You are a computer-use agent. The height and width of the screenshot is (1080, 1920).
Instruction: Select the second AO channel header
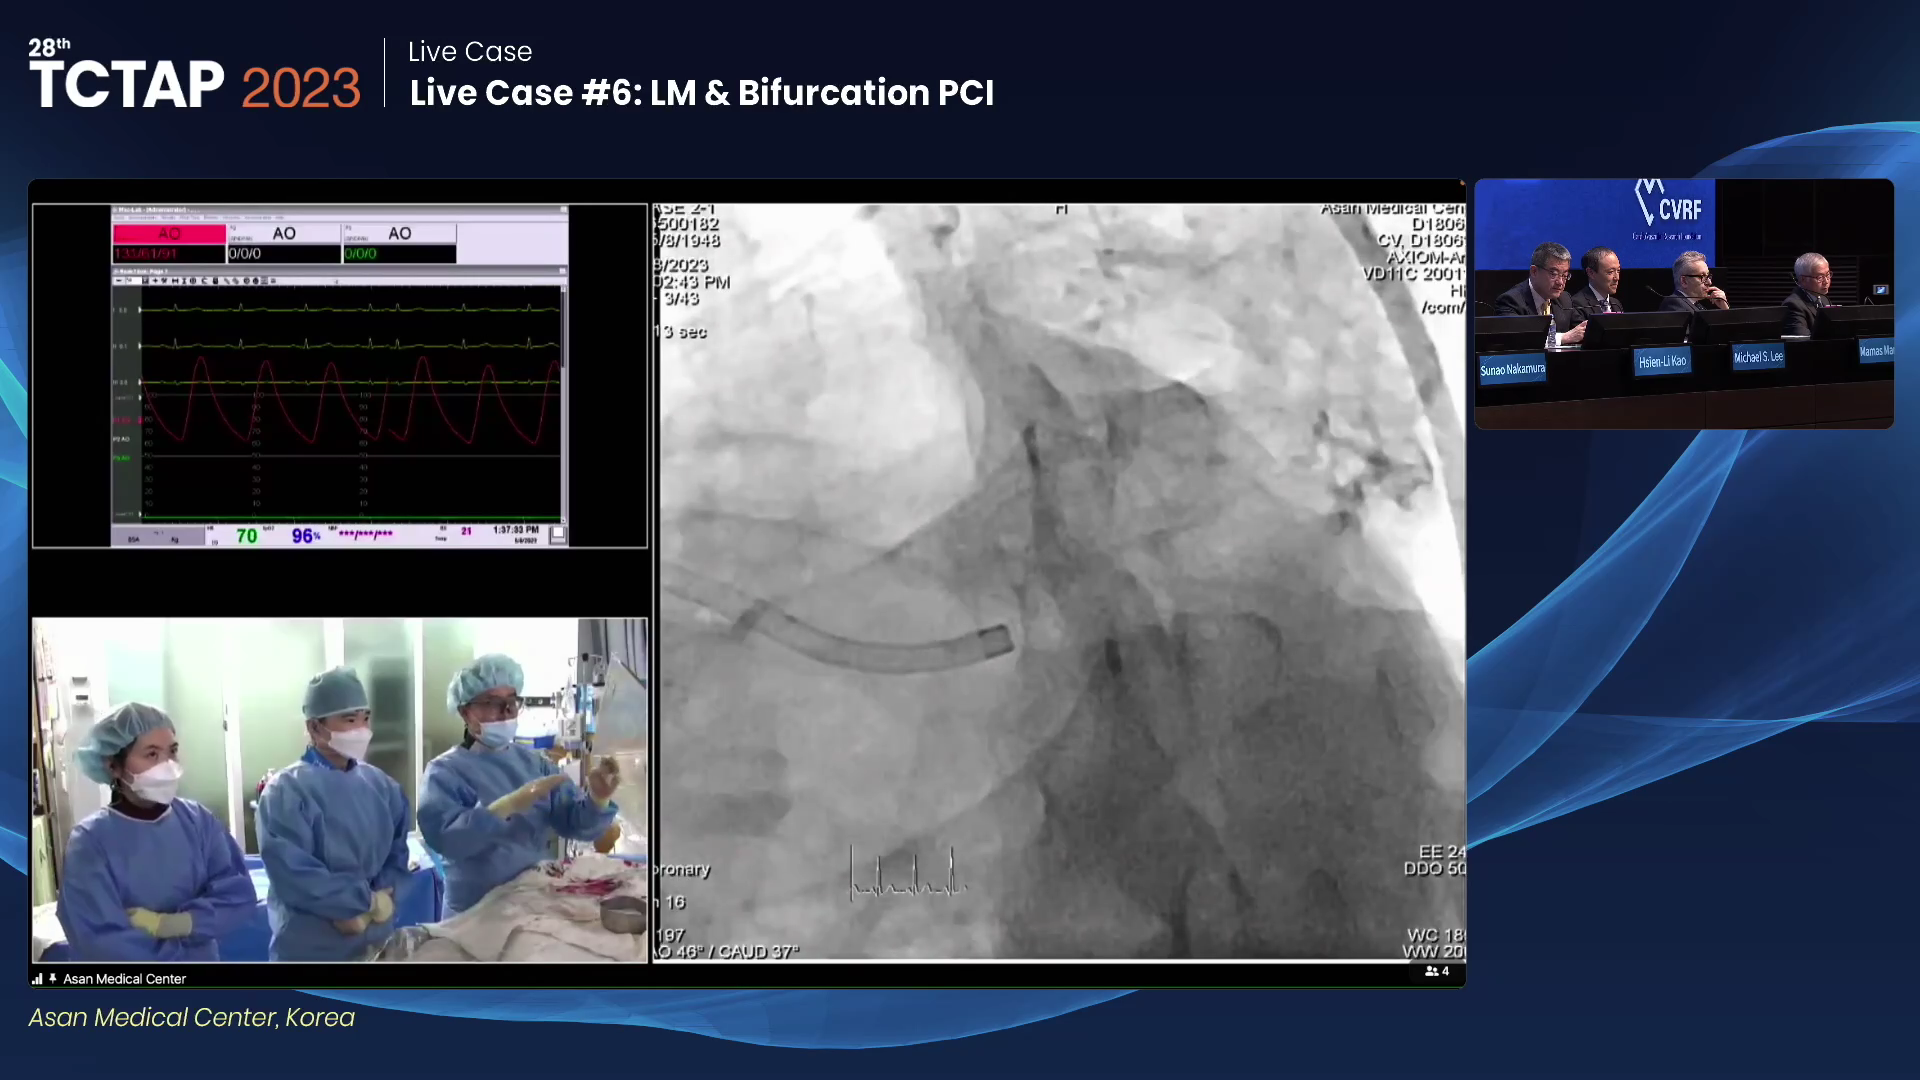(284, 233)
